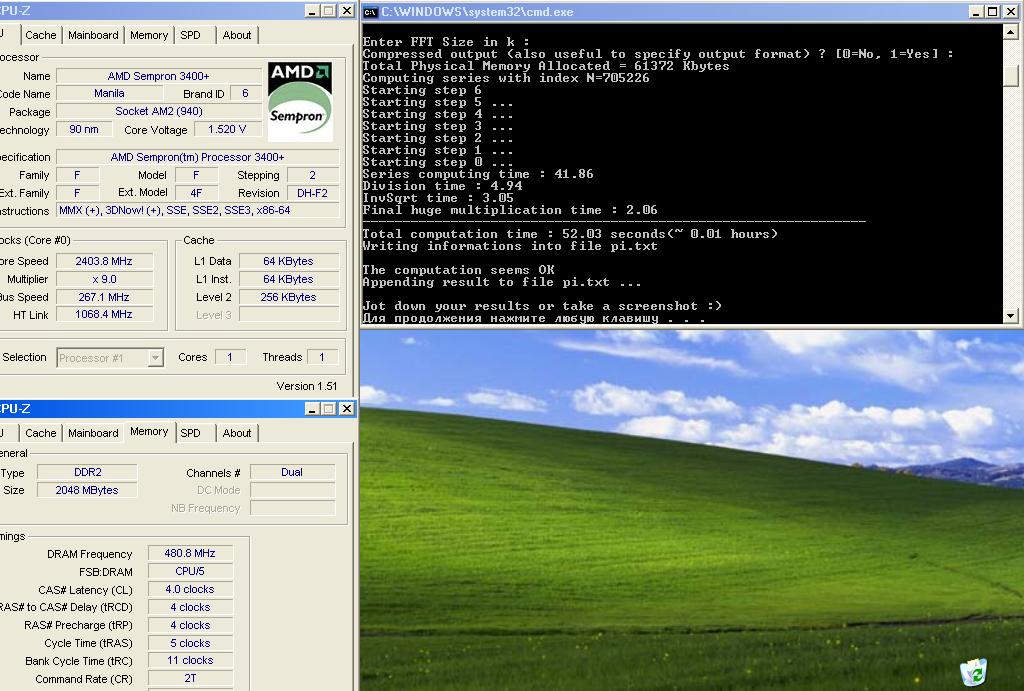This screenshot has height=691, width=1024.
Task: Open the Recycle Bin on desktop
Action: pyautogui.click(x=974, y=672)
